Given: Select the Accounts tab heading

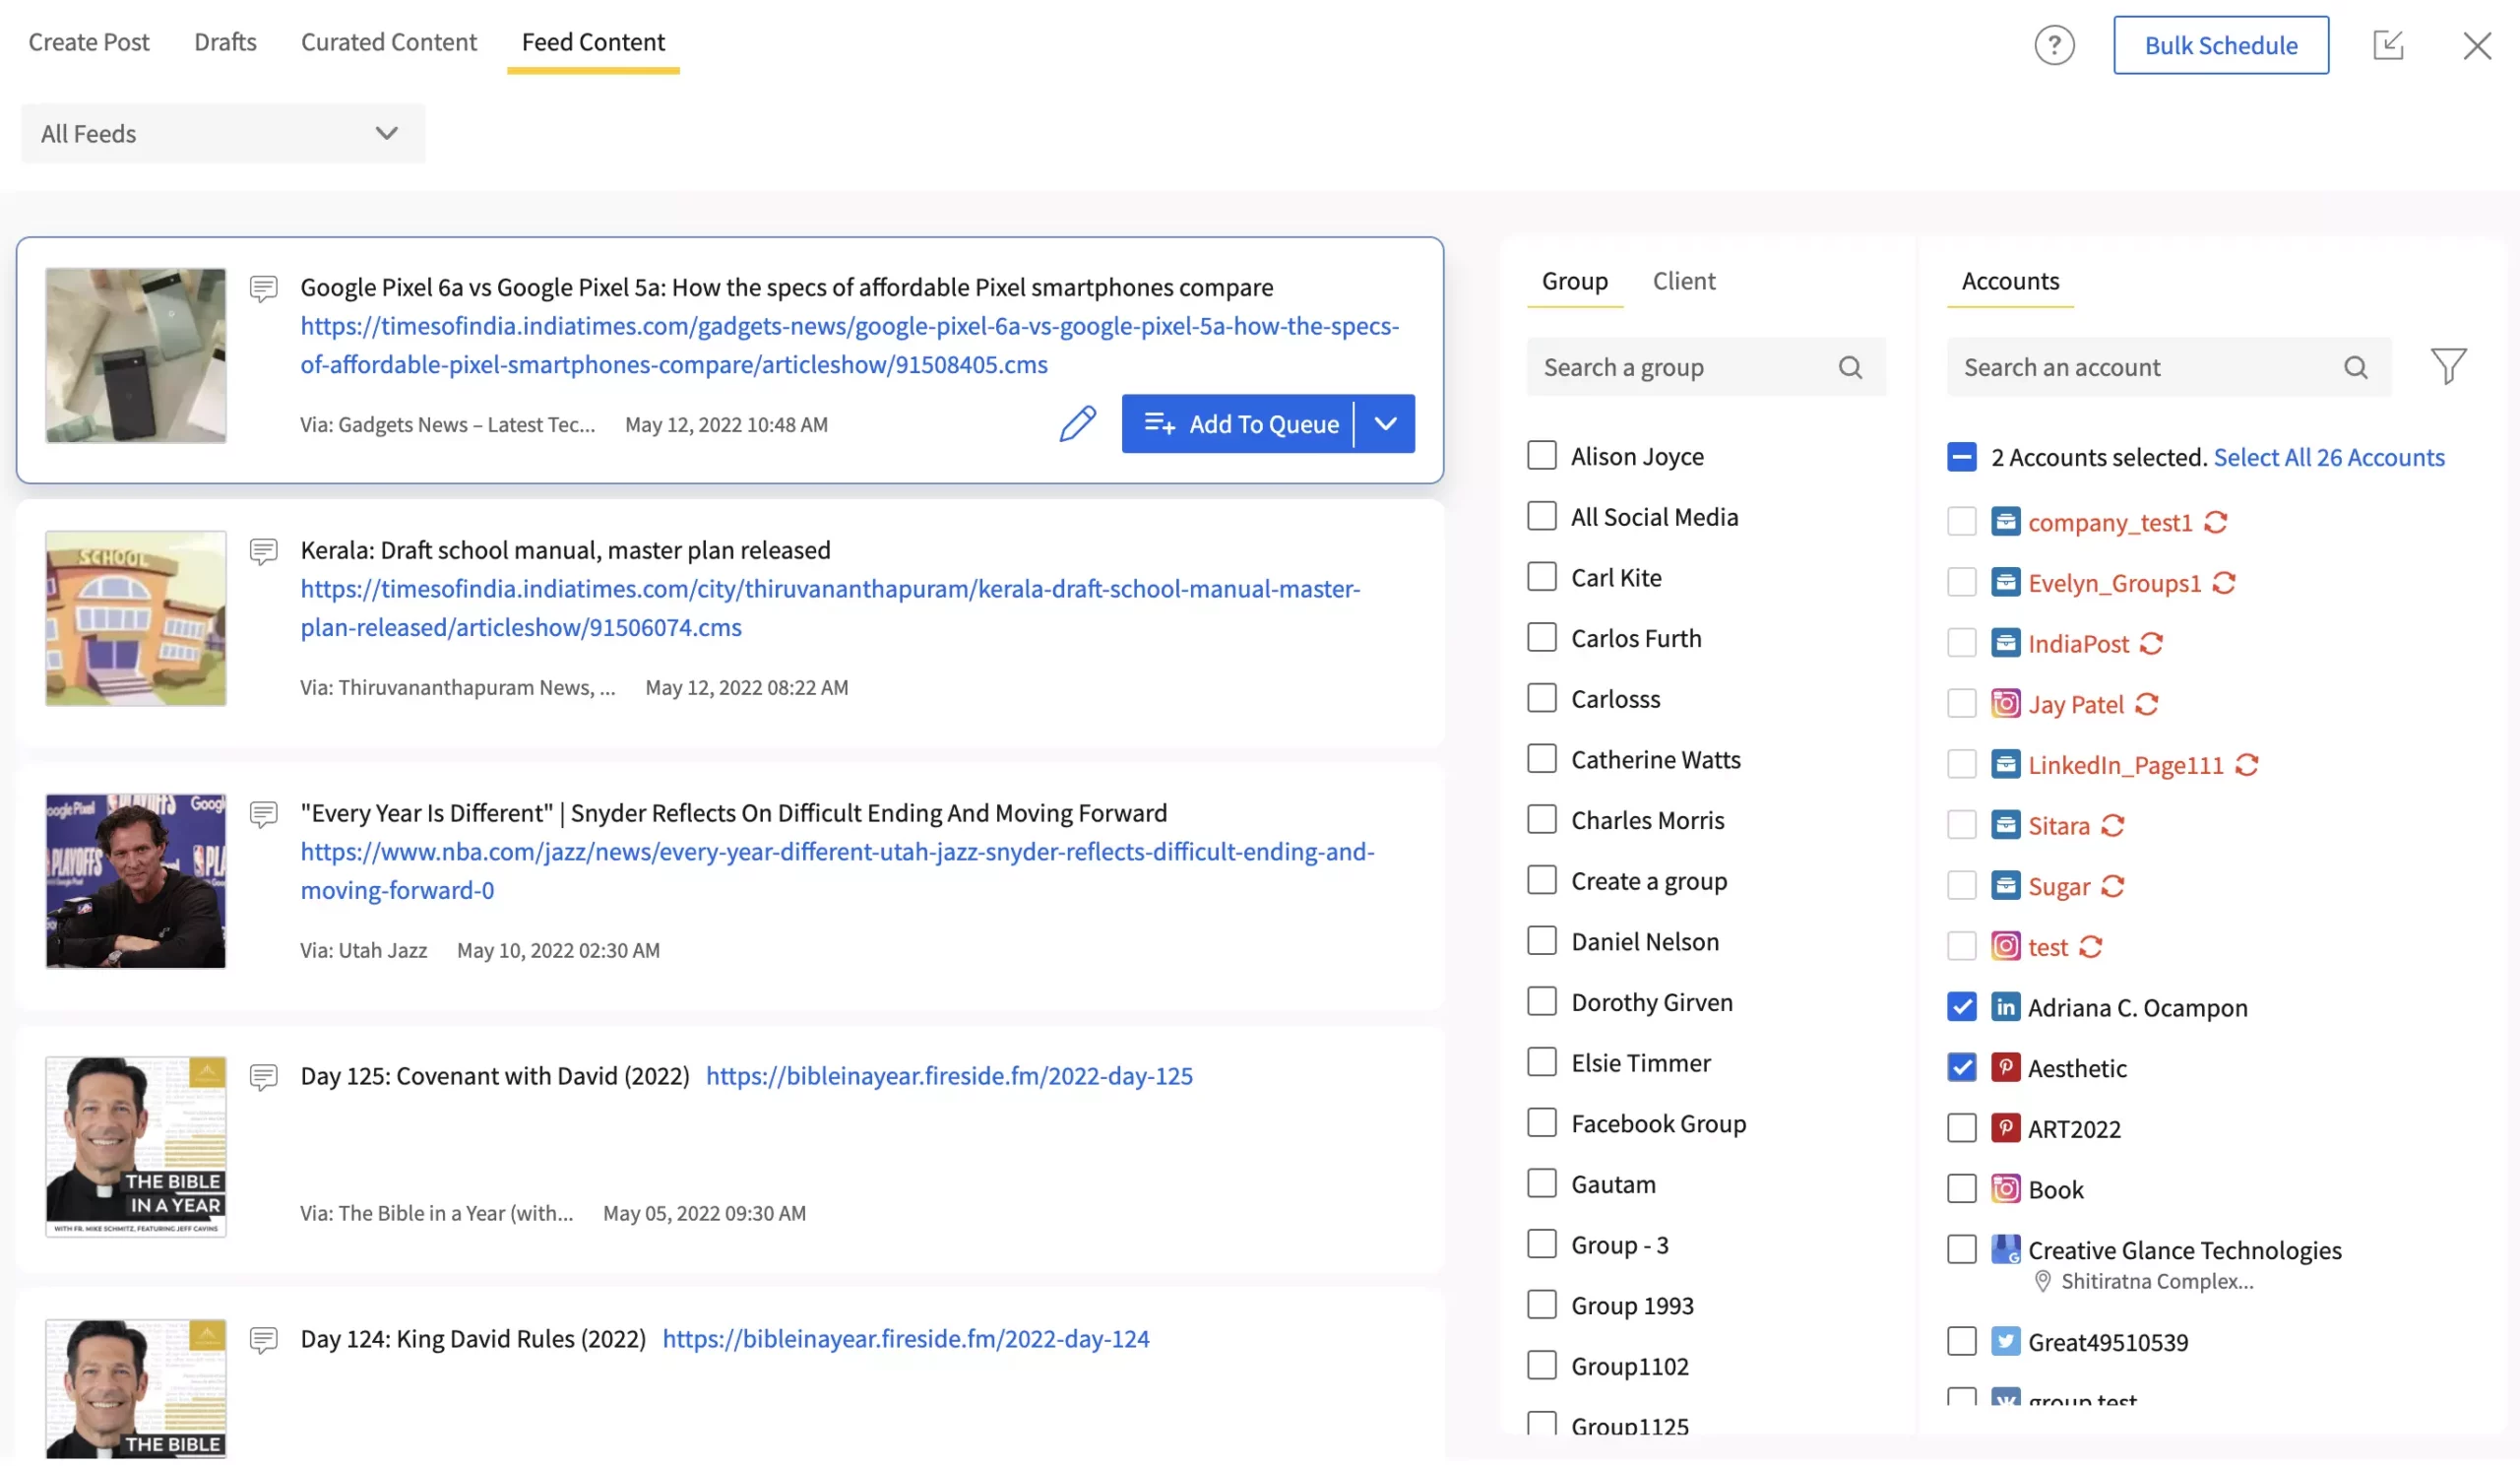Looking at the screenshot, I should point(2010,281).
